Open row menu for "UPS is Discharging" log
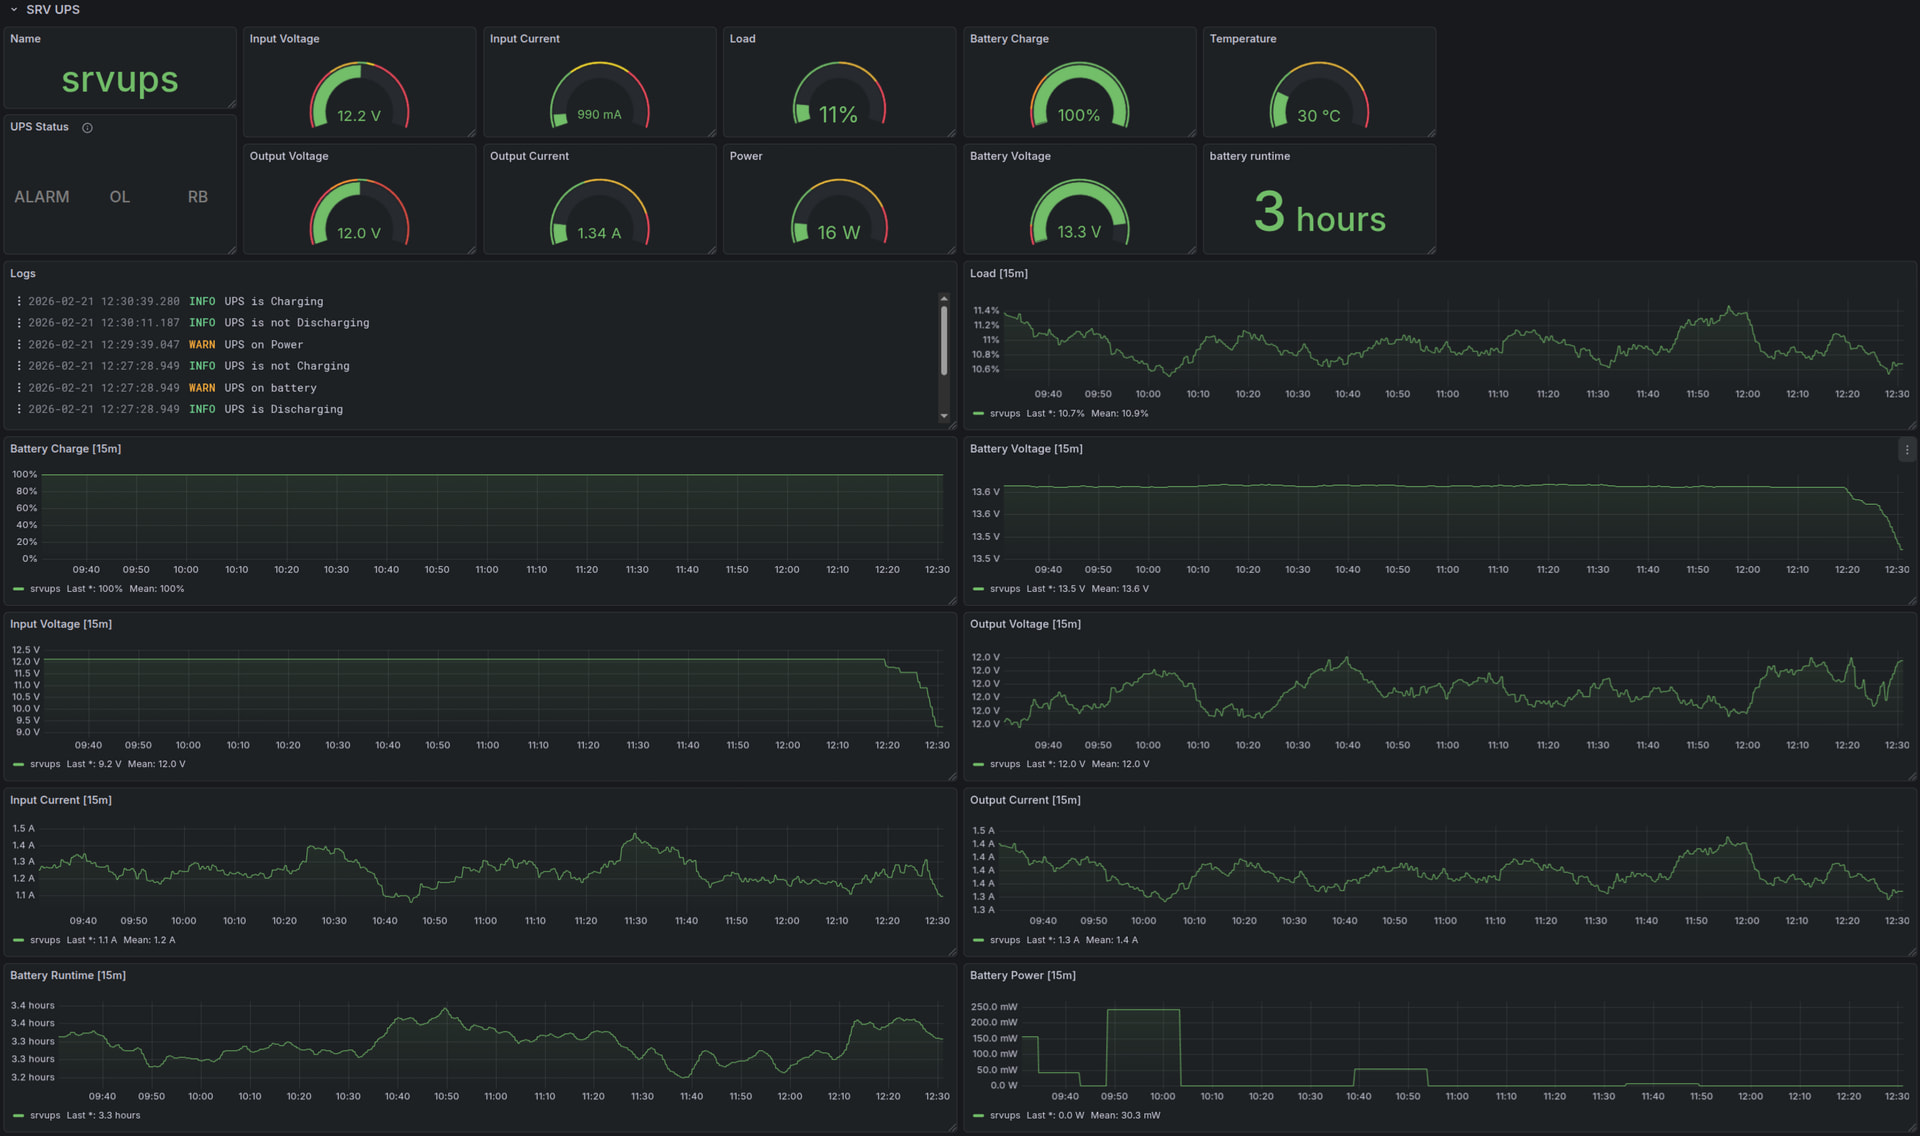 [19, 410]
